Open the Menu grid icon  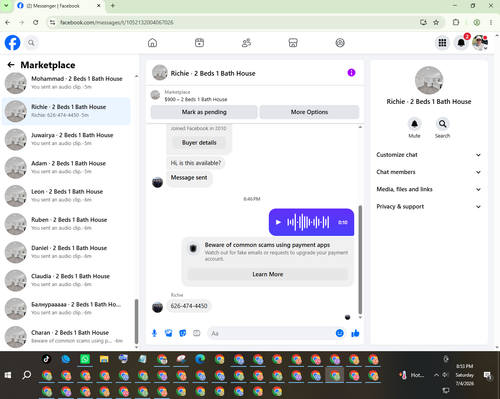[x=442, y=43]
